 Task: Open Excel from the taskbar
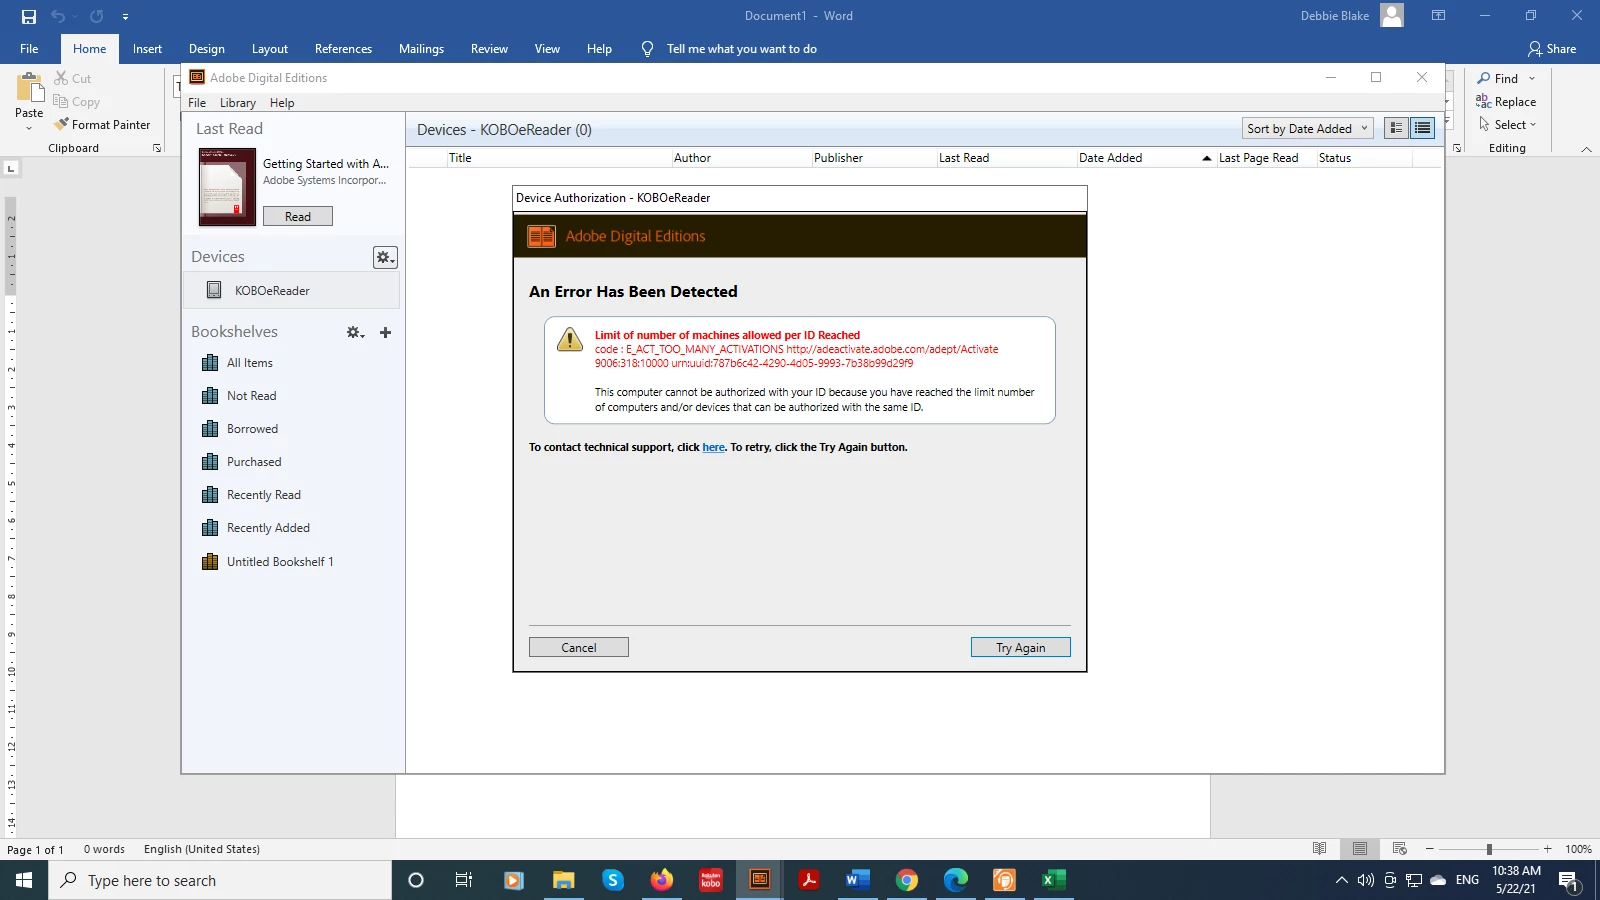point(1053,880)
